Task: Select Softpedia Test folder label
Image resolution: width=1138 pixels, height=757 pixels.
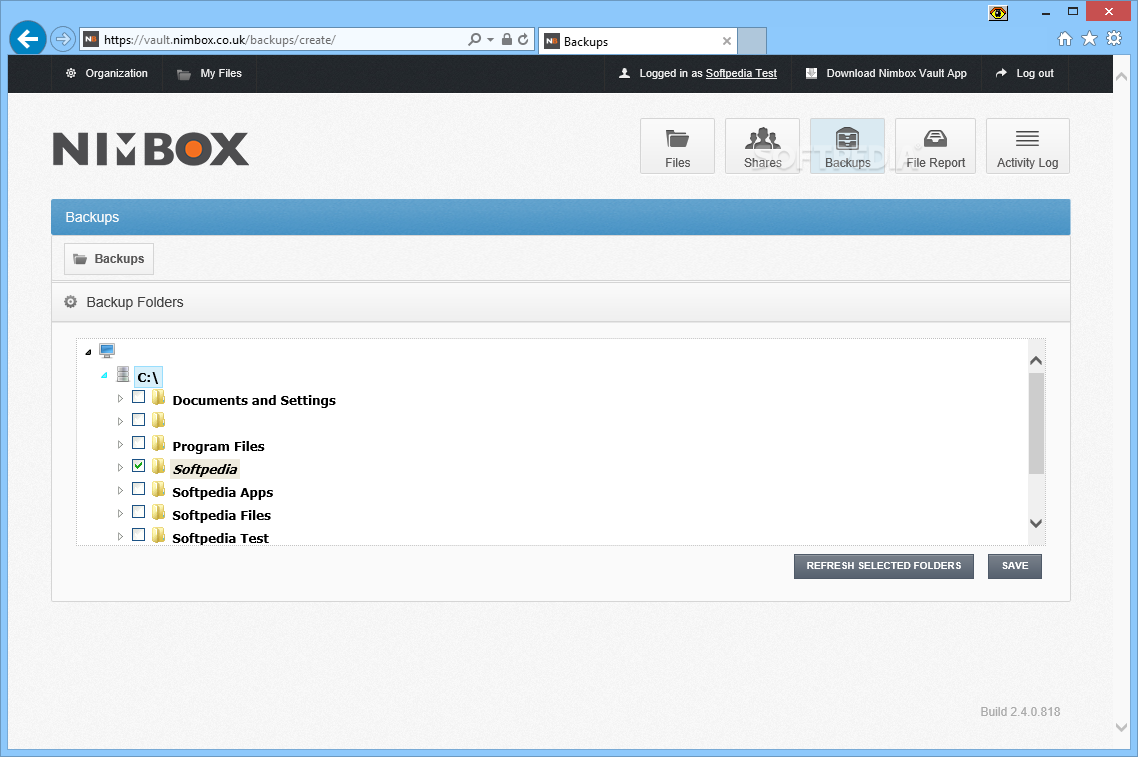Action: tap(221, 538)
